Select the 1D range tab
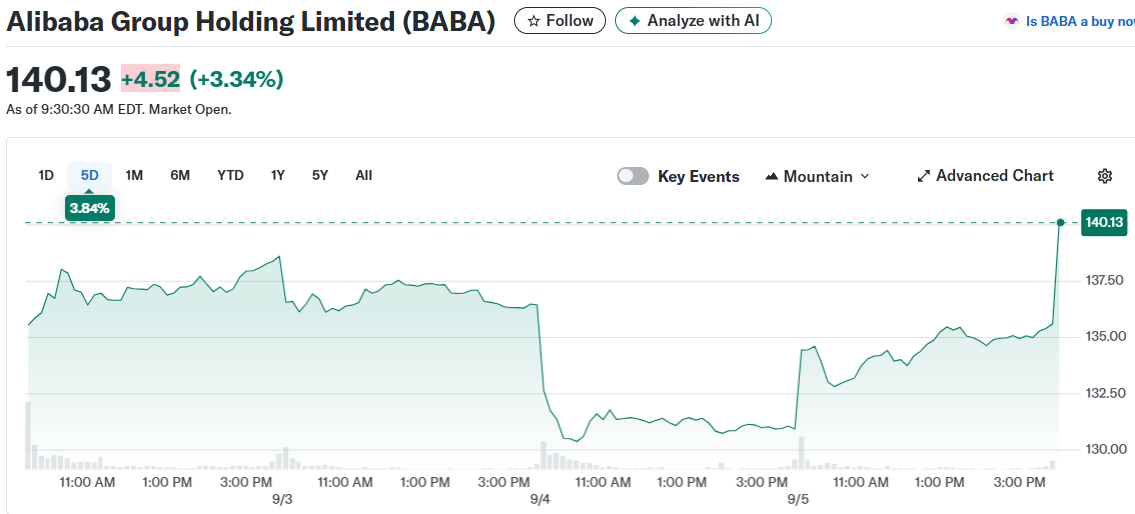 pos(46,175)
